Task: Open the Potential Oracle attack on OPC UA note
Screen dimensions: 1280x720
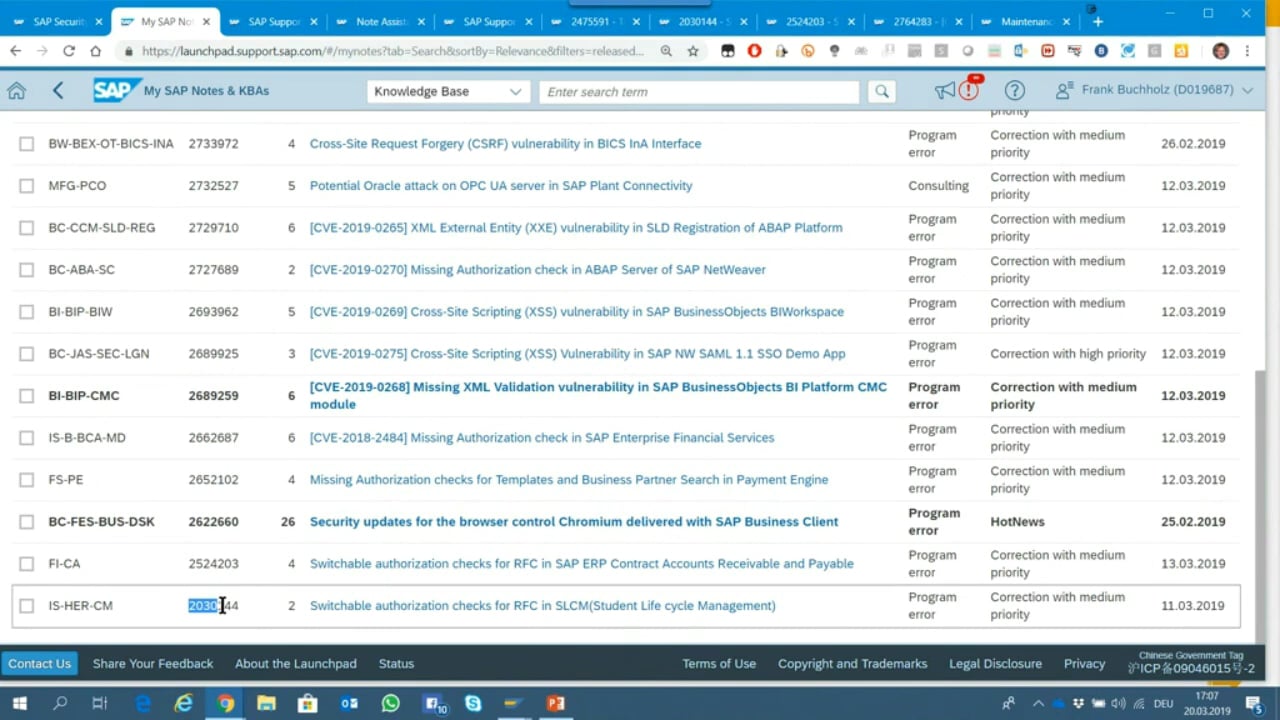Action: click(501, 186)
